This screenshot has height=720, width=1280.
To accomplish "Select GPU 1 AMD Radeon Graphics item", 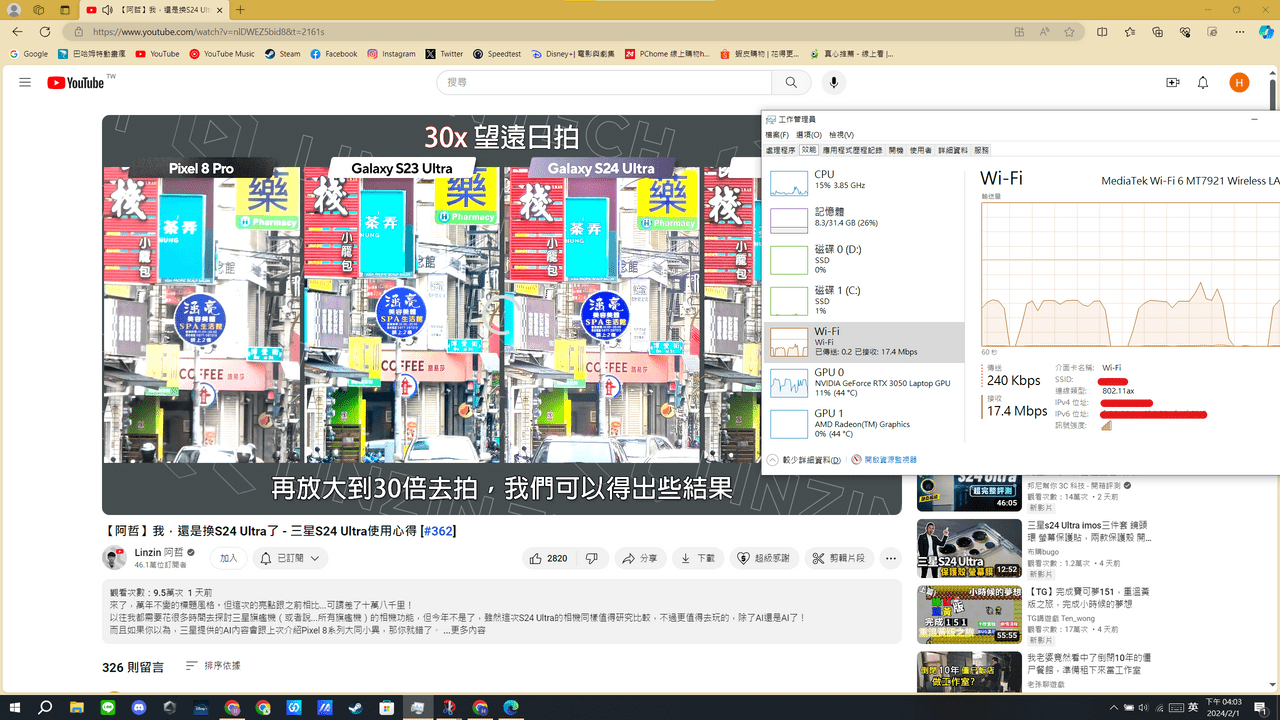I will tap(865, 423).
